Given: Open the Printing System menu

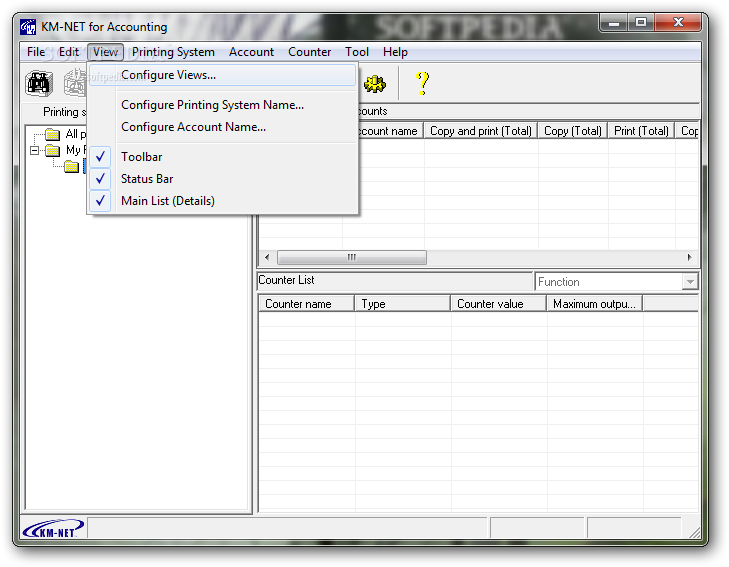Looking at the screenshot, I should pos(173,52).
